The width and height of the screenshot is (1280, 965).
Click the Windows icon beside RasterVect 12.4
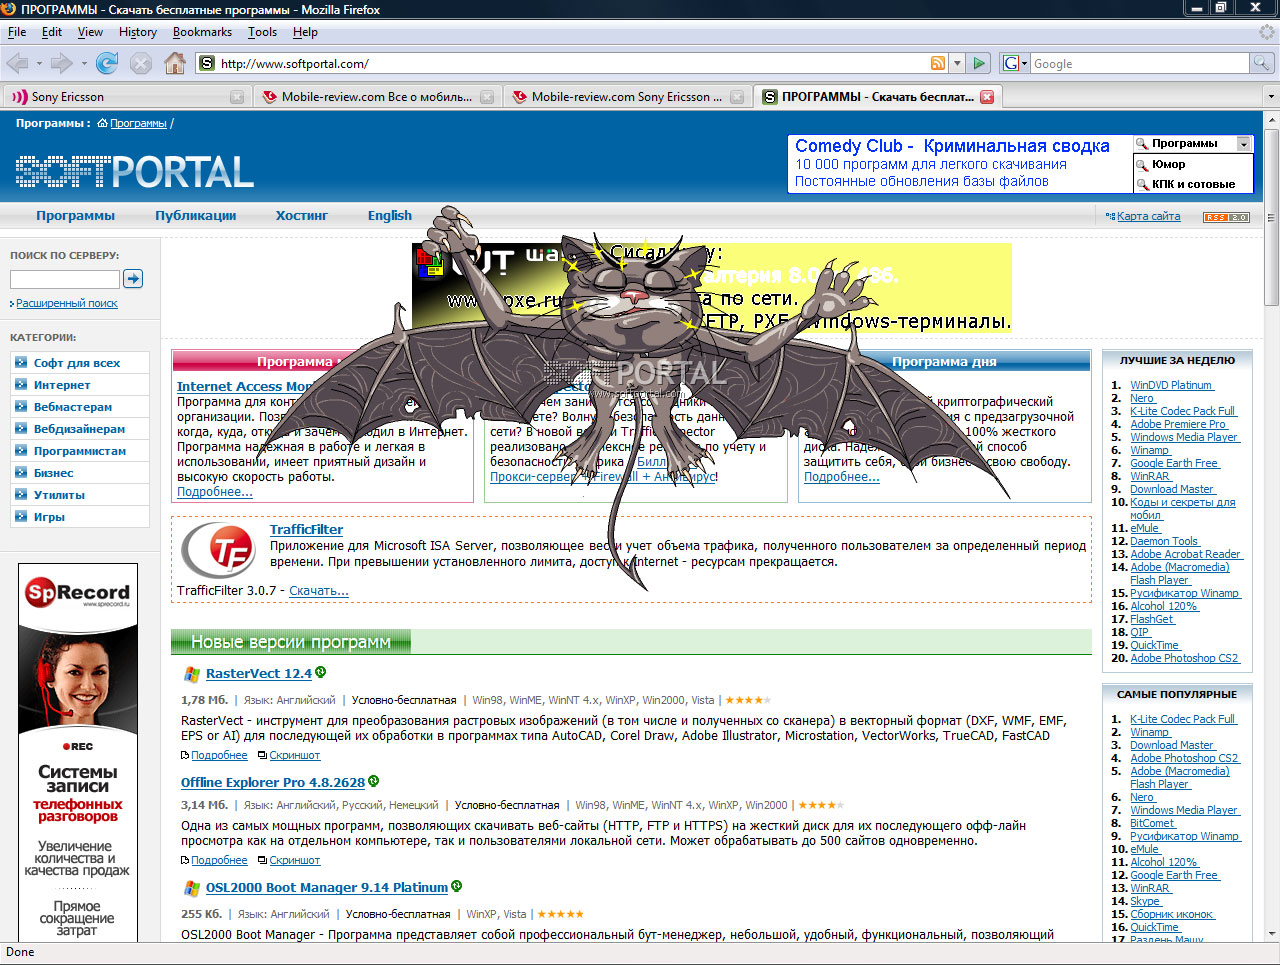click(192, 675)
